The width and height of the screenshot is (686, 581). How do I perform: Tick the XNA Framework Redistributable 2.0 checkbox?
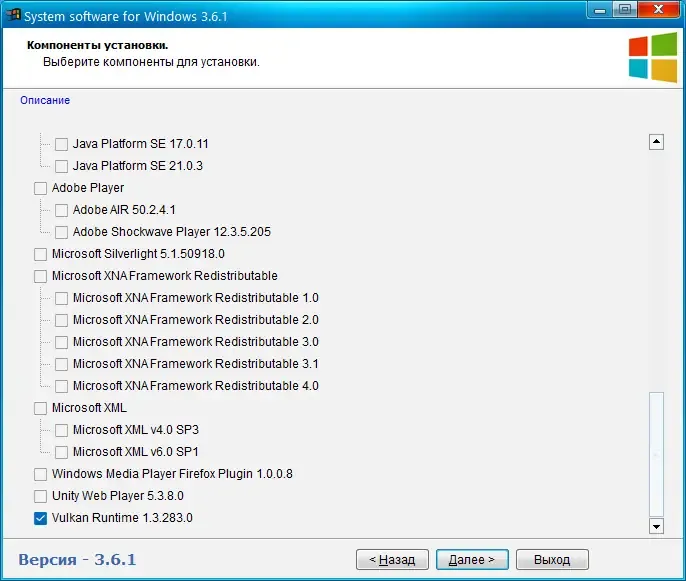point(61,320)
